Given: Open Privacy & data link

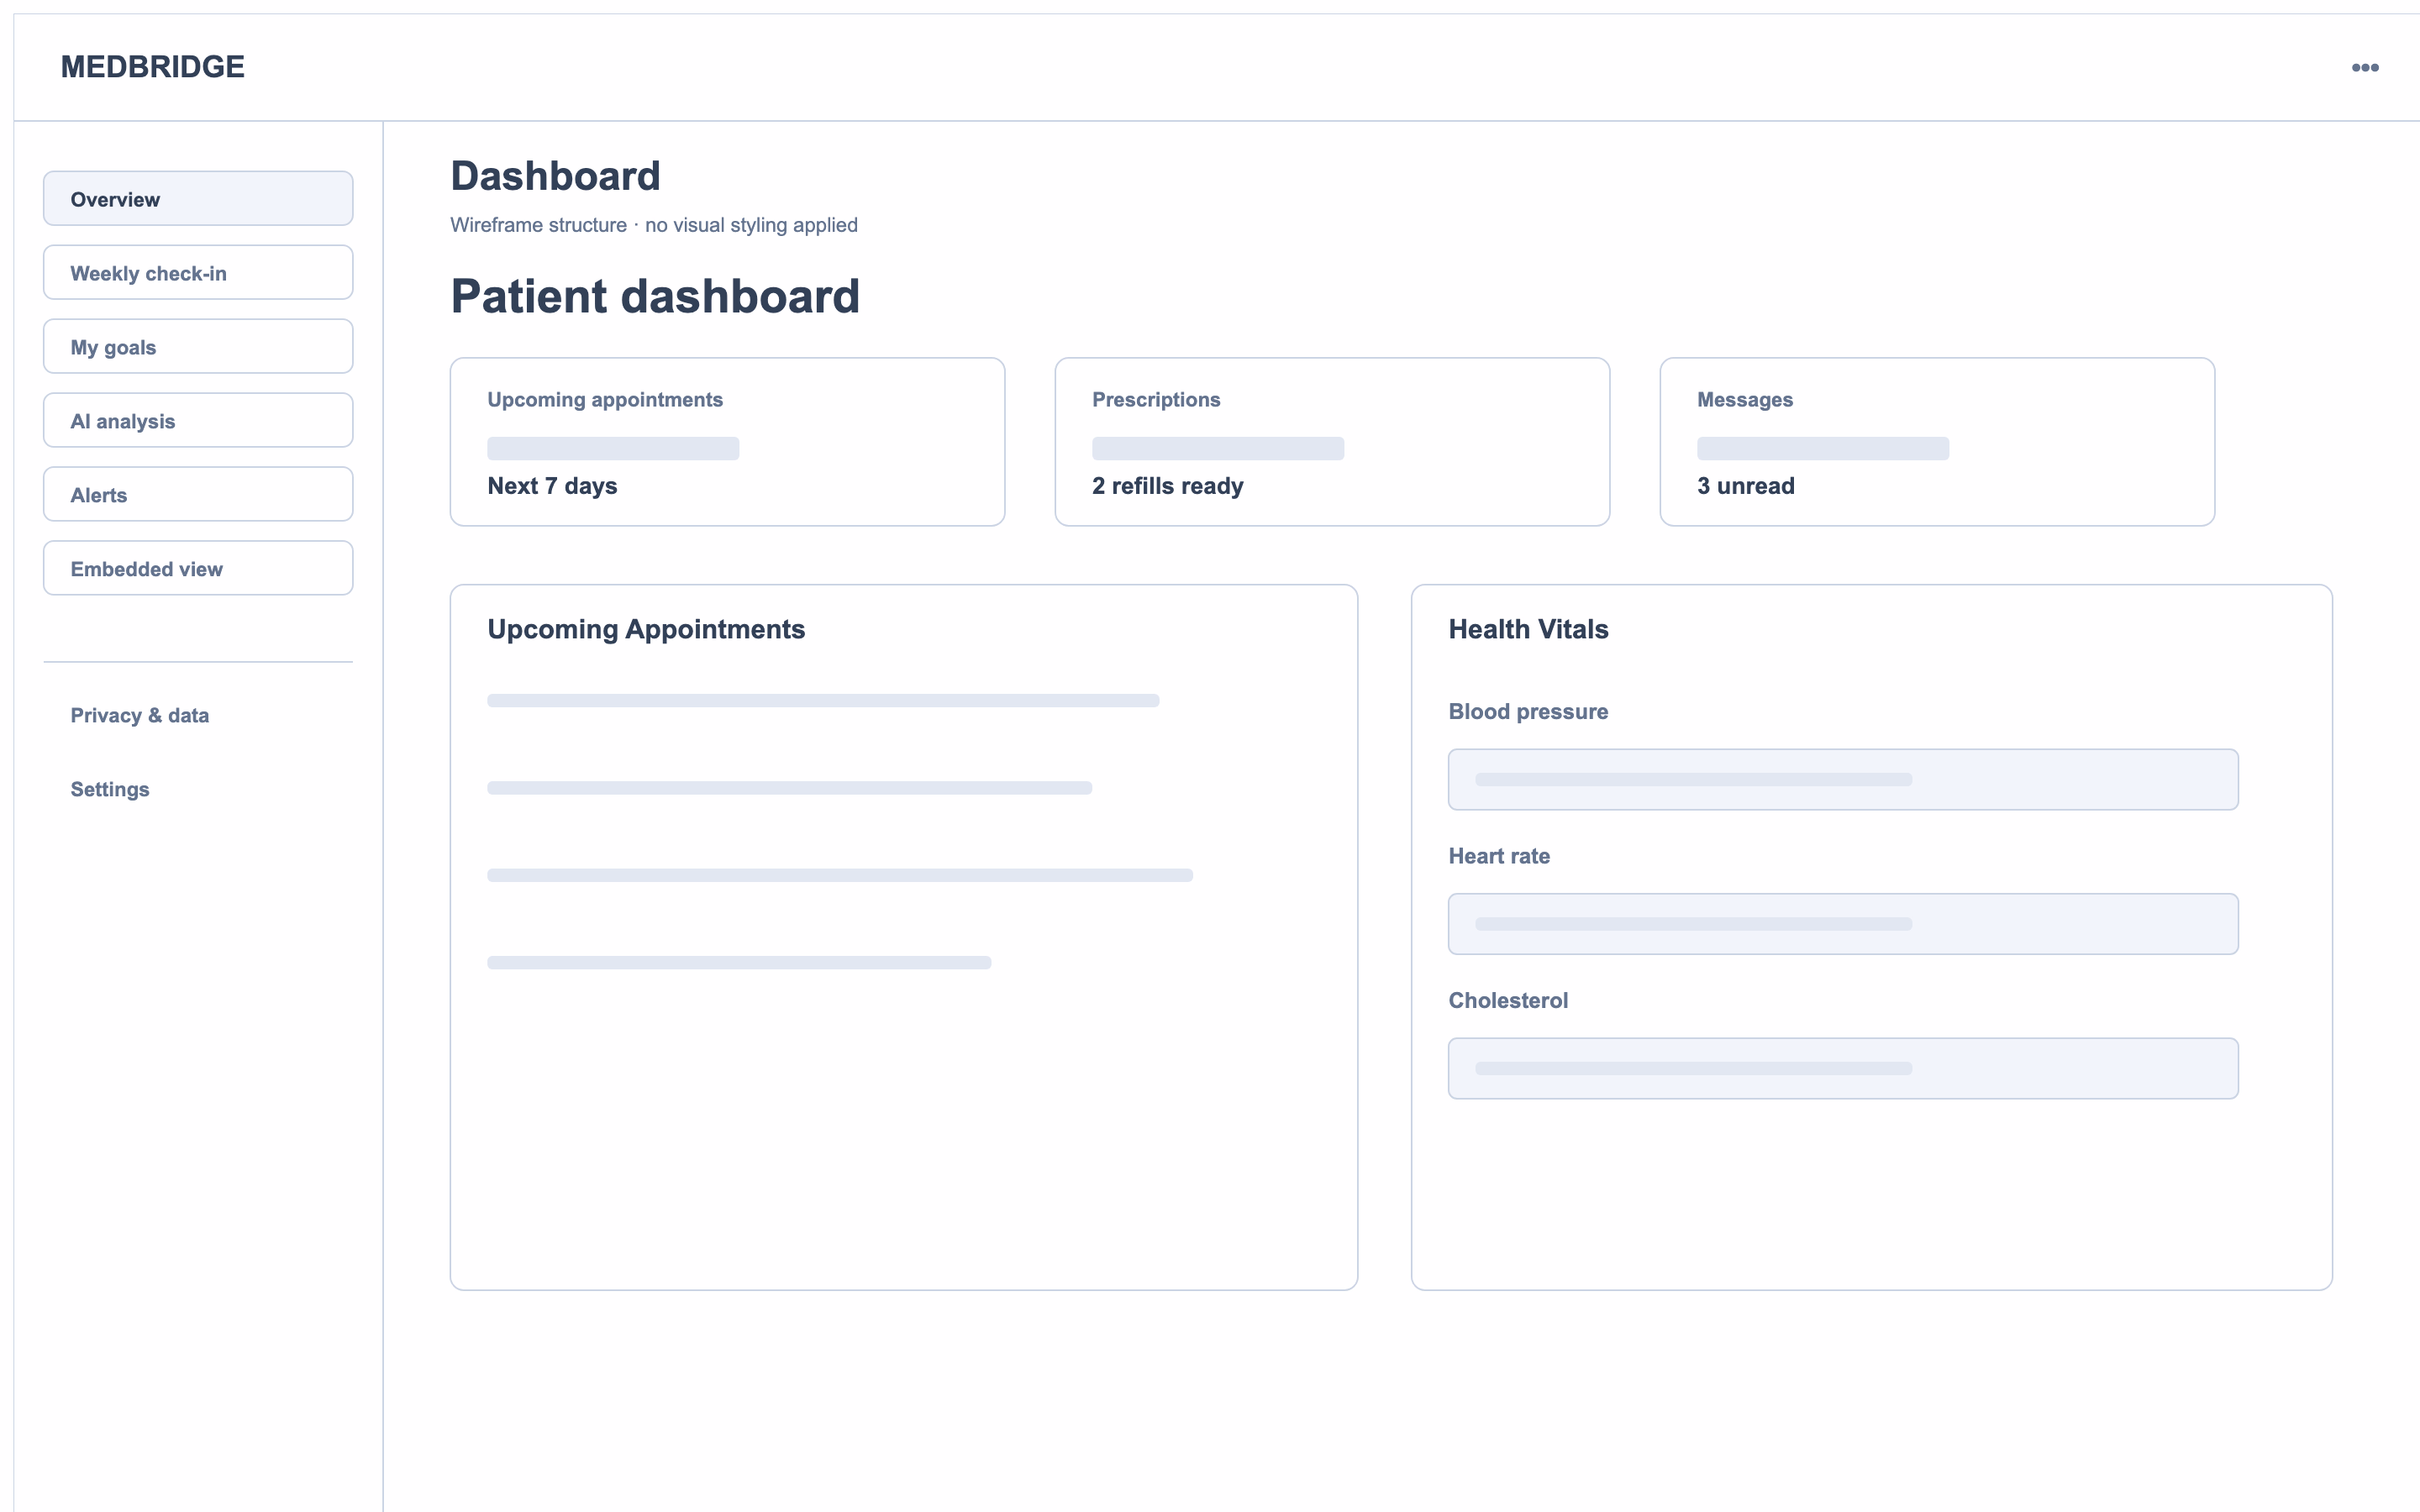Looking at the screenshot, I should pos(140,715).
